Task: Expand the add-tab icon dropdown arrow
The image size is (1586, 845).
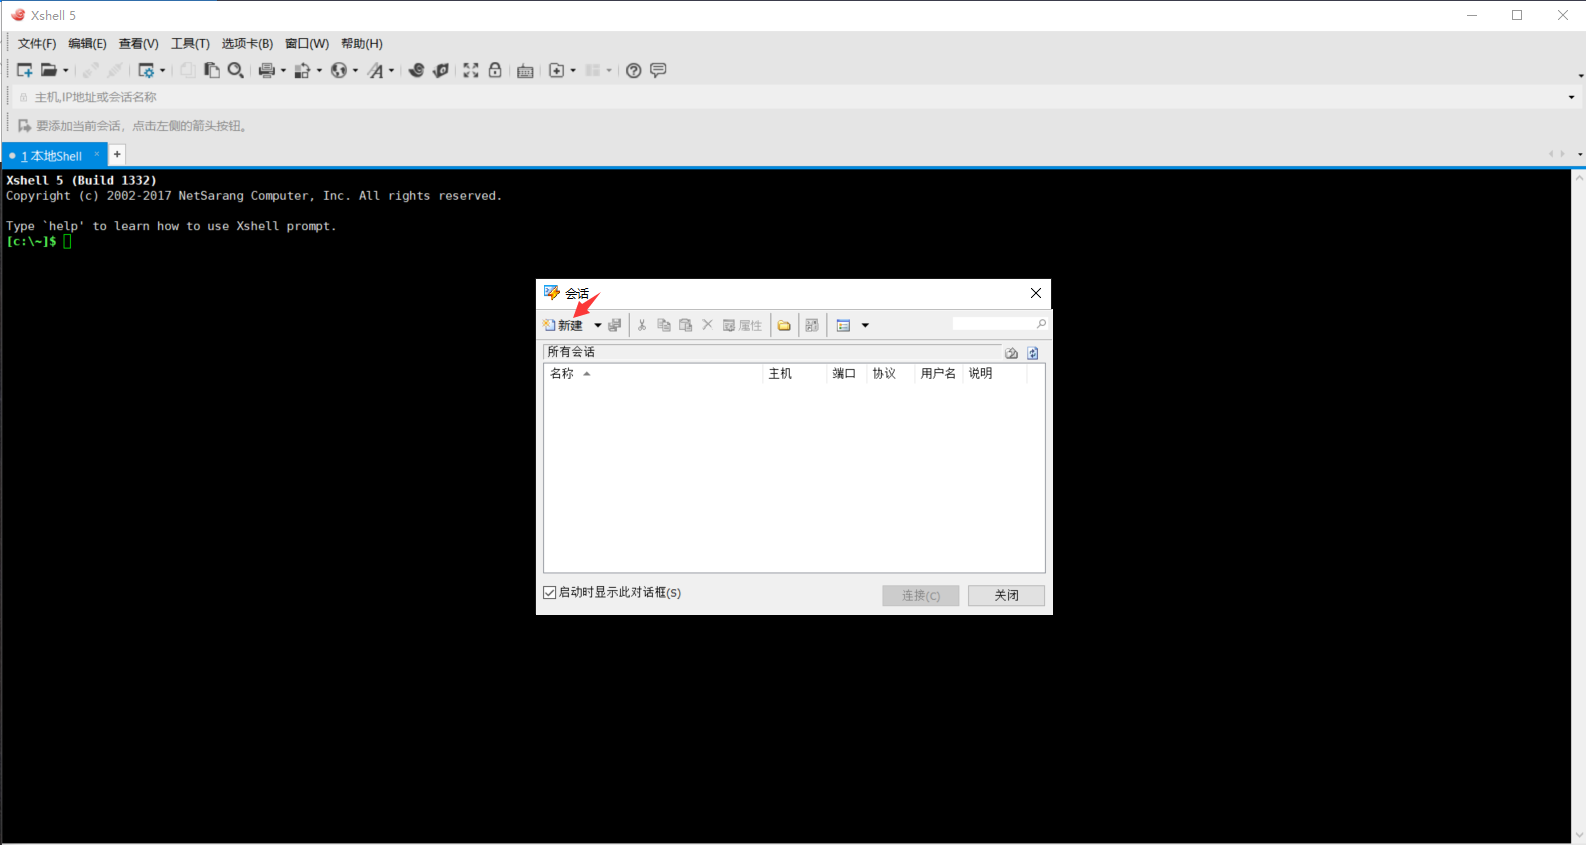Action: click(x=573, y=70)
